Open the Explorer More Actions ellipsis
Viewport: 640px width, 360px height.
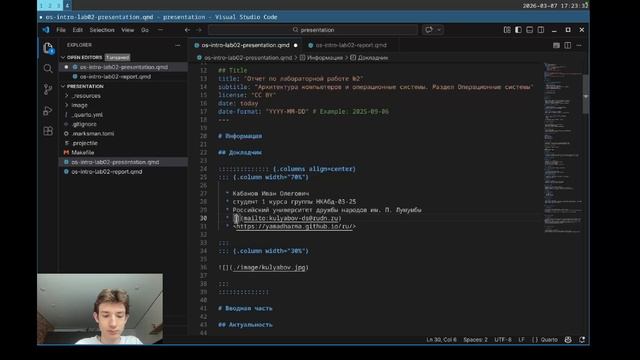click(x=178, y=45)
